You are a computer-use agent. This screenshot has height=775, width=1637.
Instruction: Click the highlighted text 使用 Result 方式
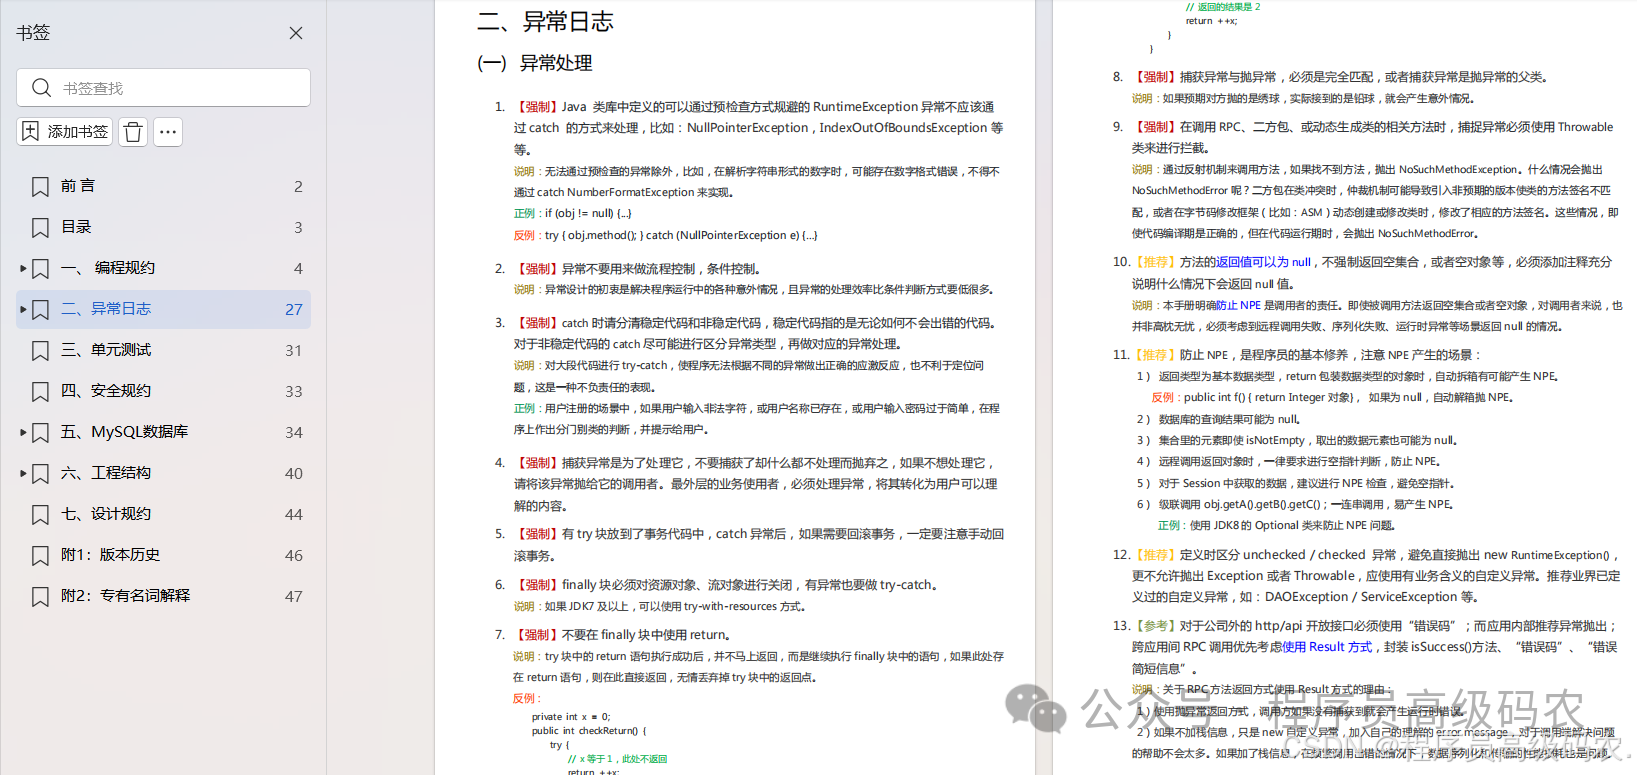(1327, 647)
